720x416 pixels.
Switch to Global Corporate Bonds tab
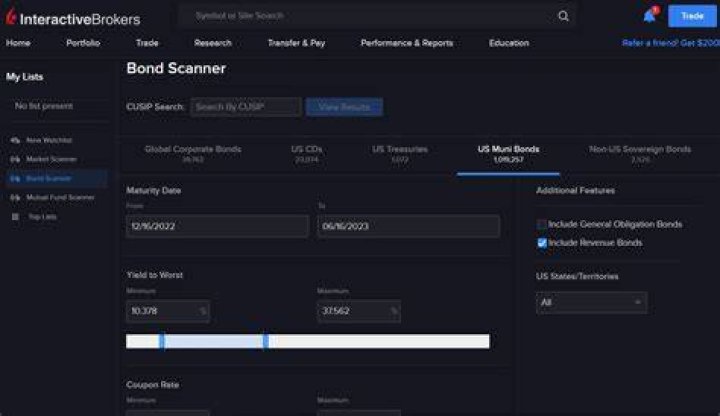193,154
